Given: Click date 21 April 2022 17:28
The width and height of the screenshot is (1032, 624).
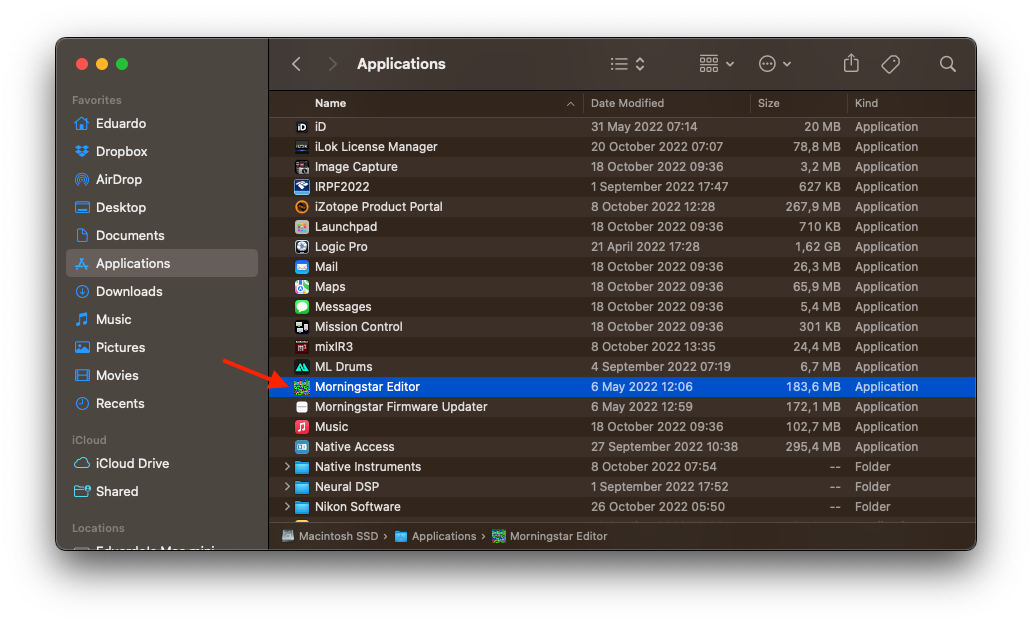Looking at the screenshot, I should (x=645, y=247).
